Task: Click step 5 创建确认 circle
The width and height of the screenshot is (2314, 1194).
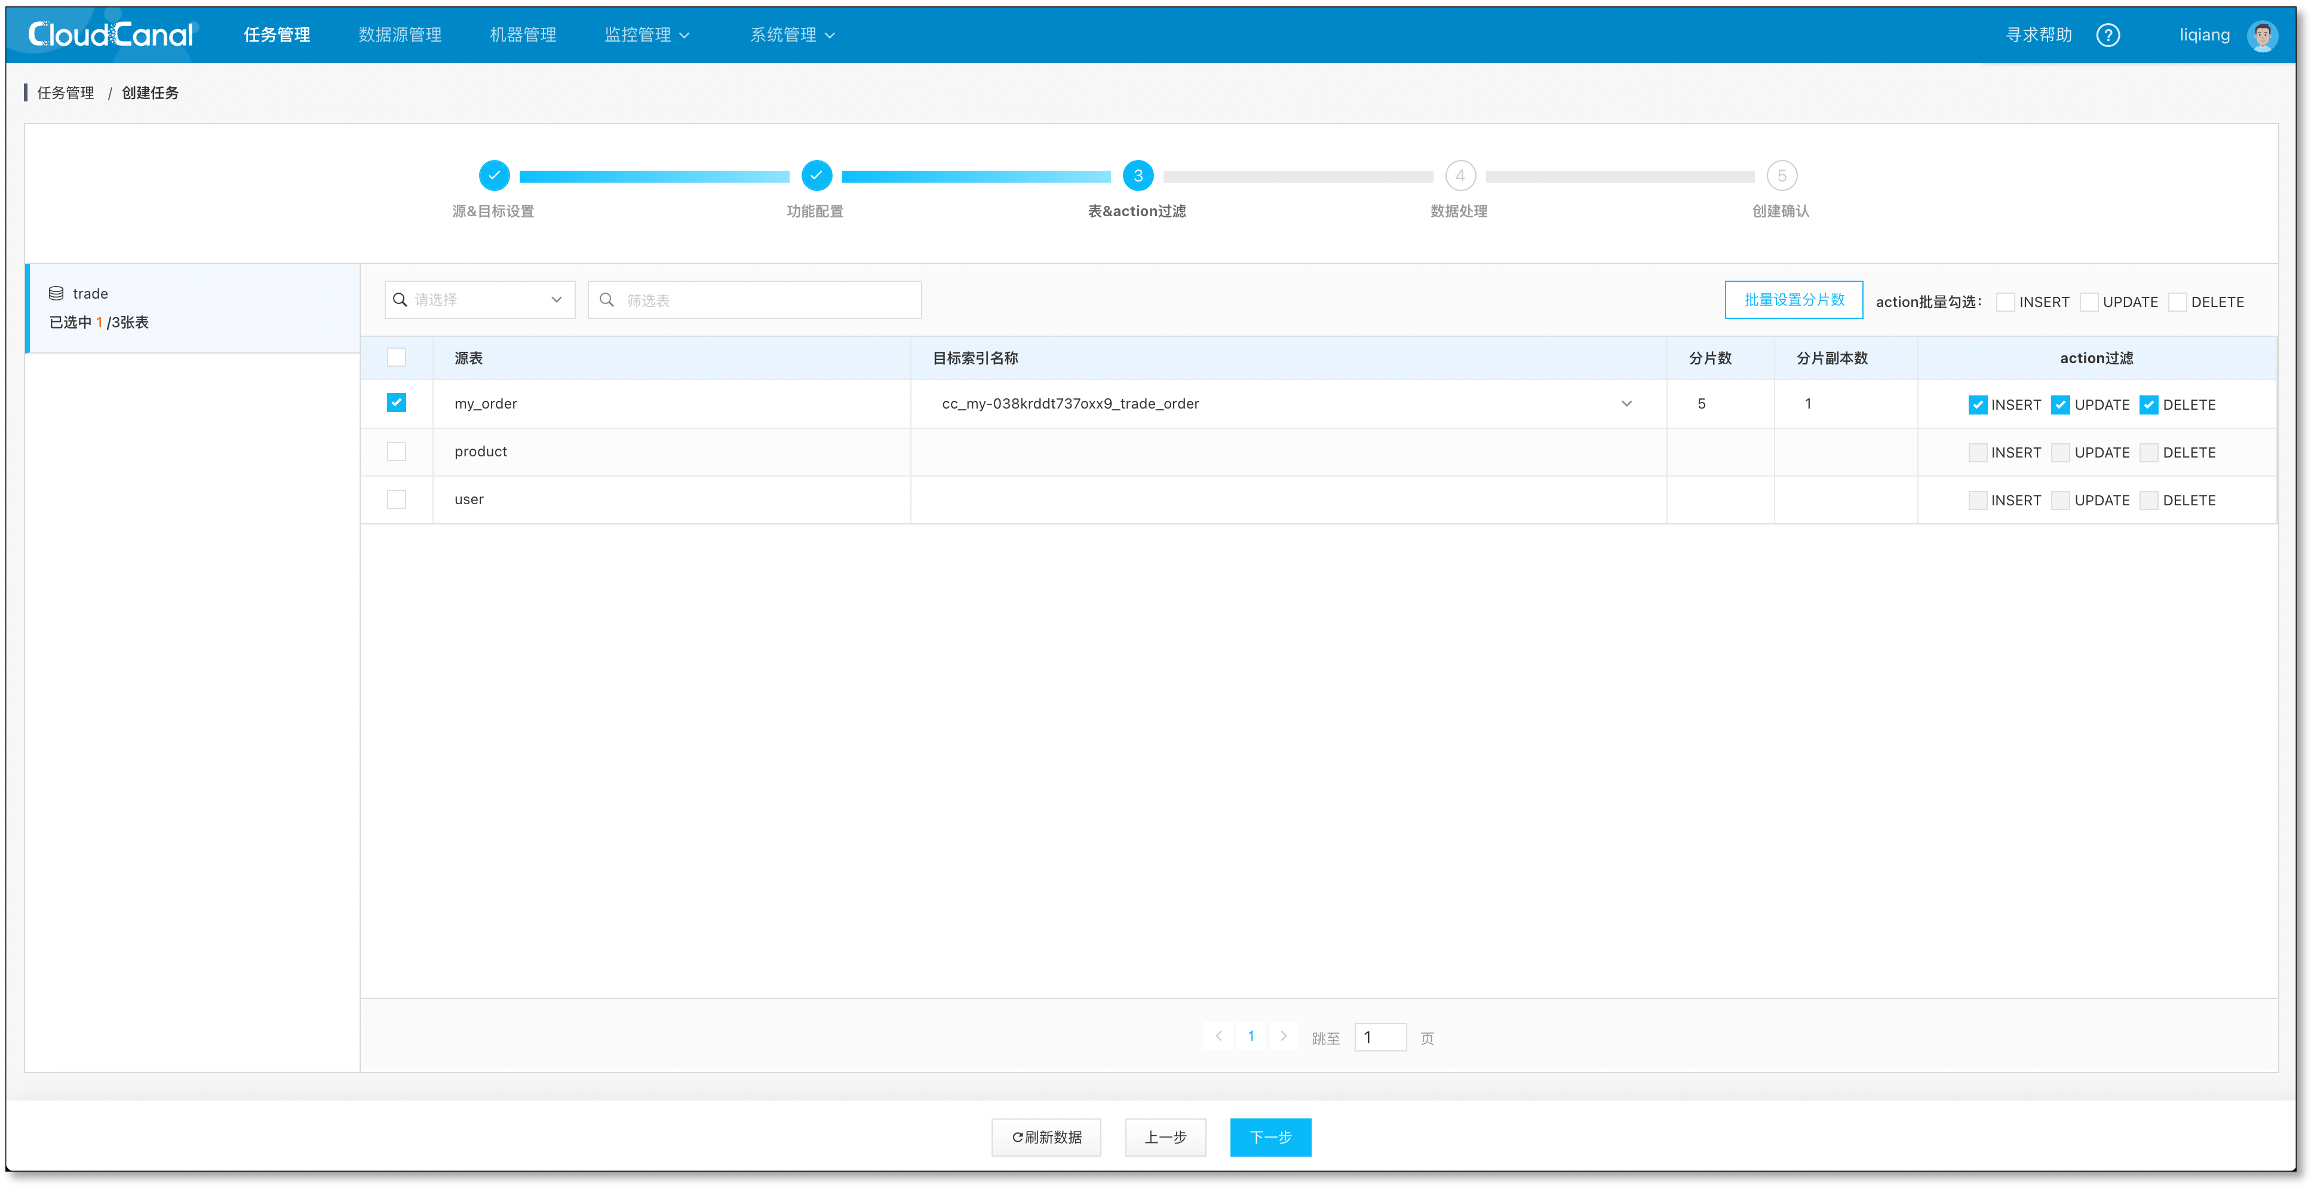Action: point(1782,176)
